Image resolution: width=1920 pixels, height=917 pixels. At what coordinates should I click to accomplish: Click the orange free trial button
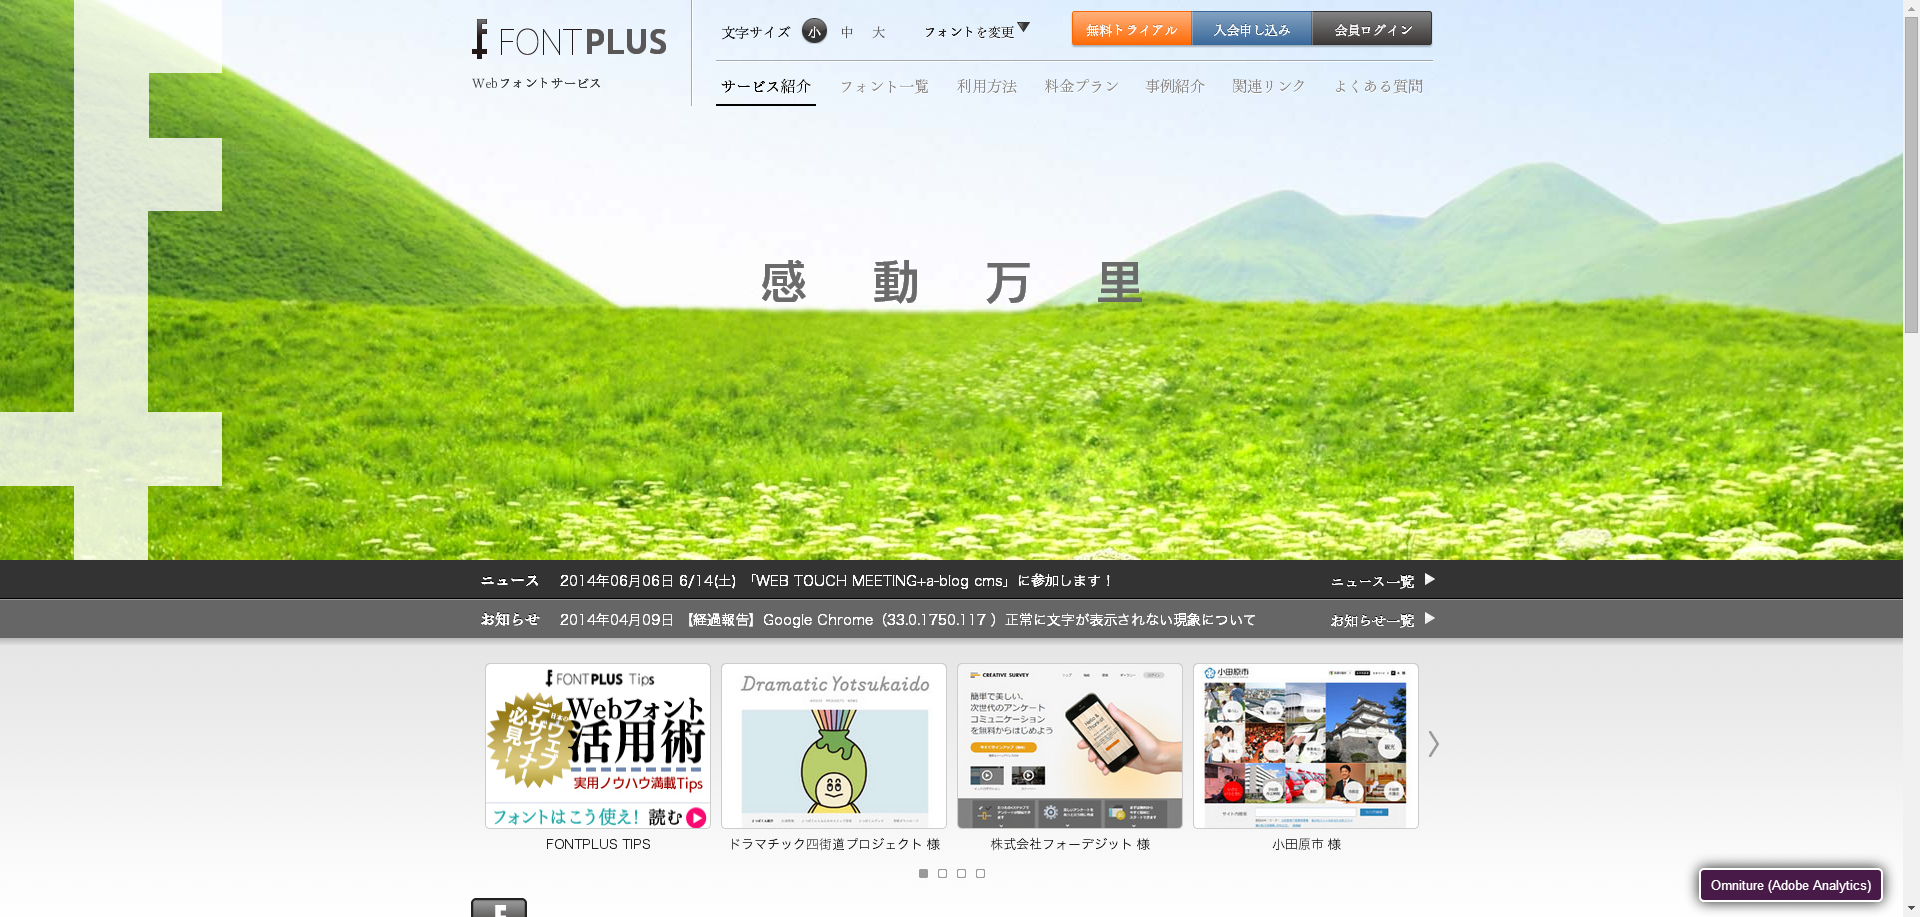coord(1131,29)
